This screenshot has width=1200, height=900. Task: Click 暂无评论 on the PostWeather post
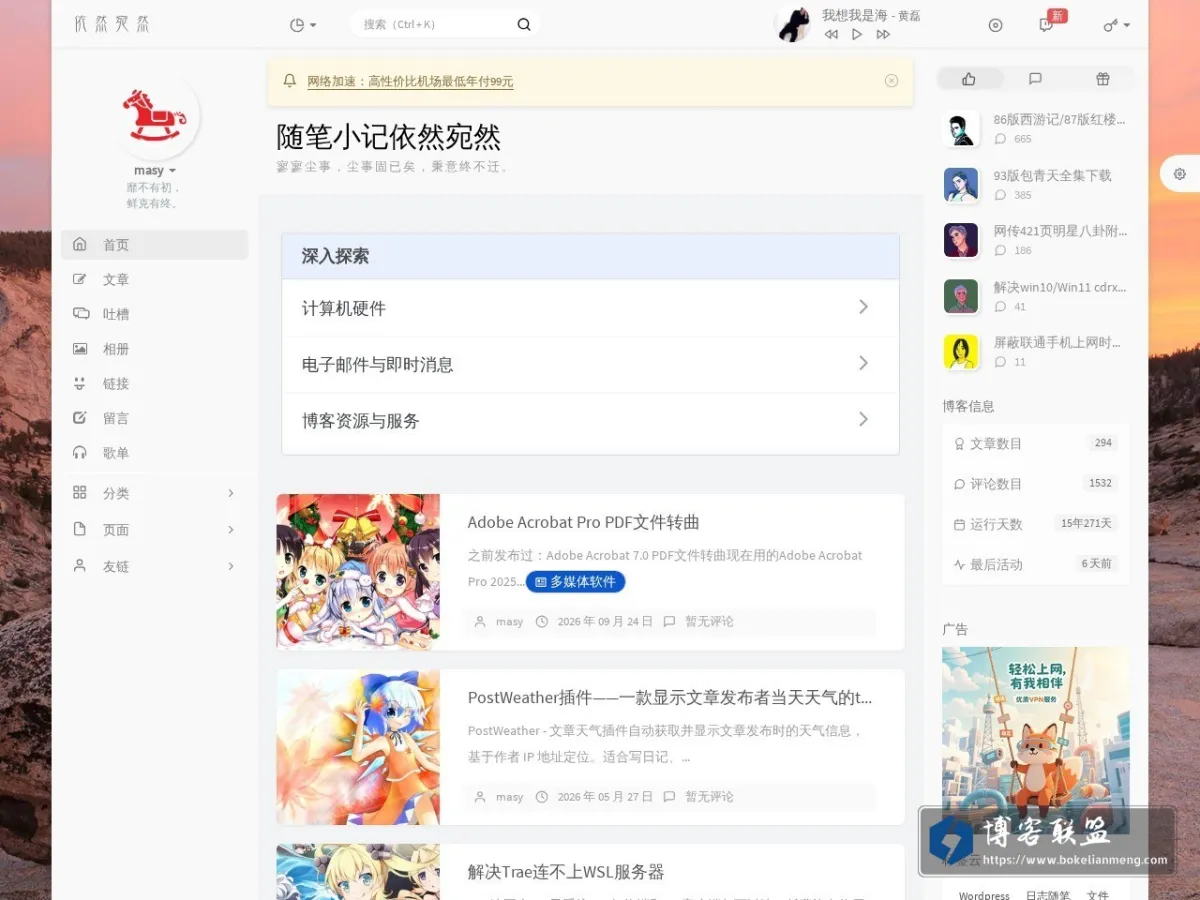click(709, 797)
